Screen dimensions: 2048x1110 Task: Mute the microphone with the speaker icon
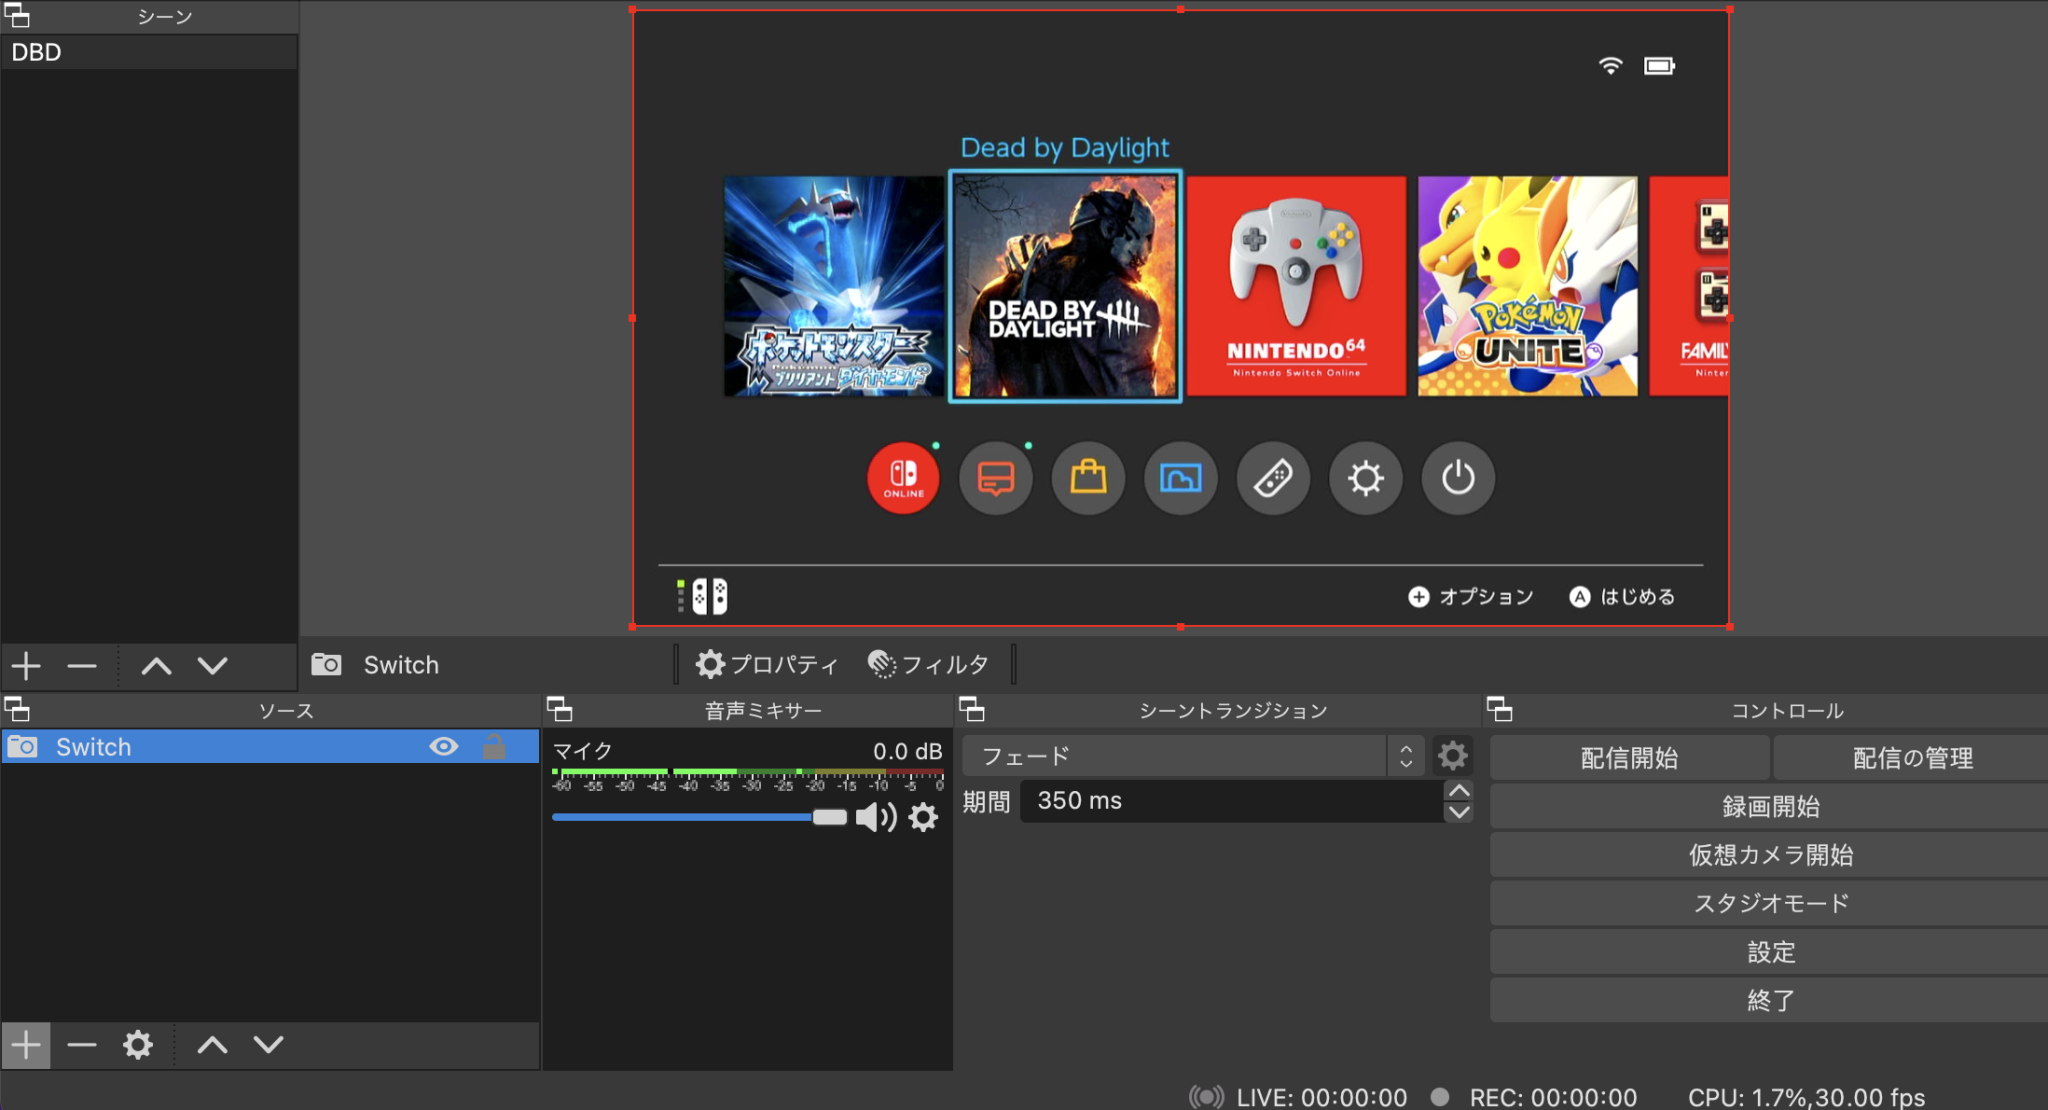click(x=874, y=817)
